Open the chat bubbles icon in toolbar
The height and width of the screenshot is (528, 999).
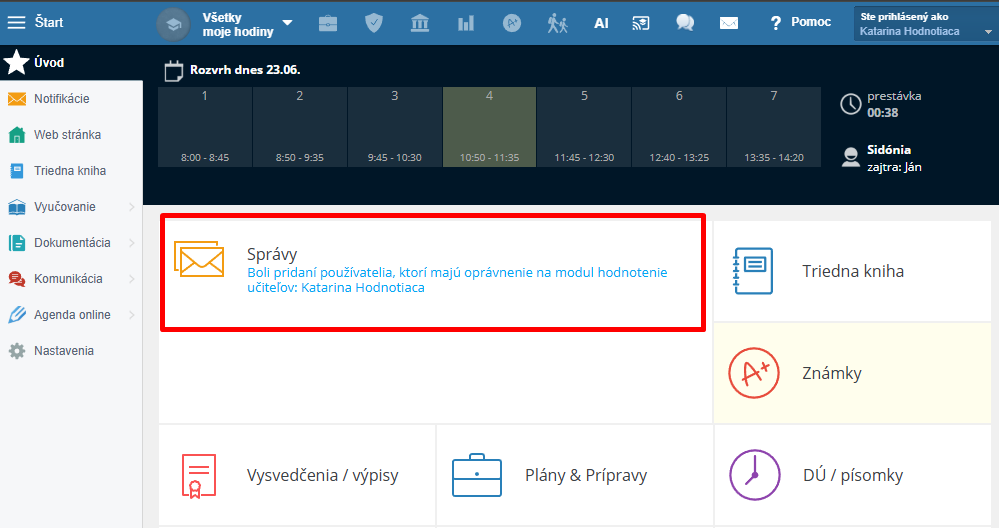tap(685, 24)
